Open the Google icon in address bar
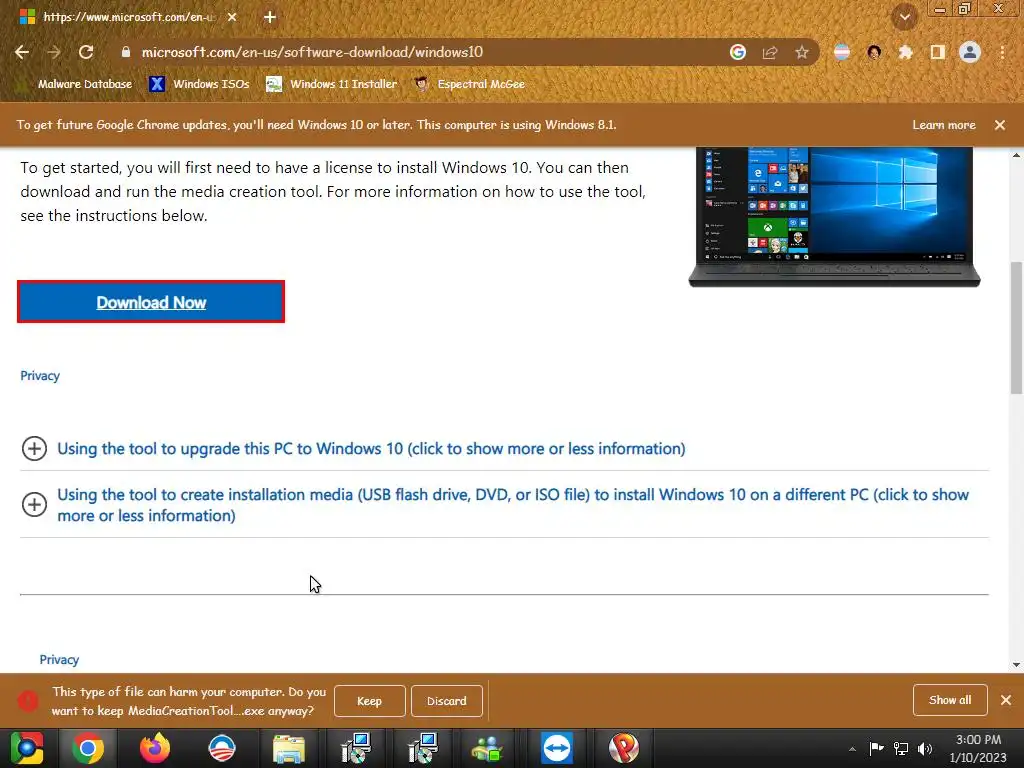Image resolution: width=1024 pixels, height=768 pixels. [738, 52]
